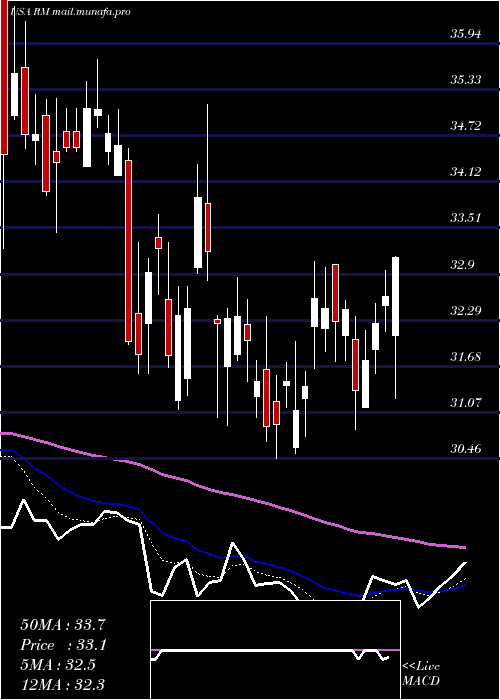This screenshot has width=500, height=700.
Task: Click the last white candlestick on the right
Action: 396,296
